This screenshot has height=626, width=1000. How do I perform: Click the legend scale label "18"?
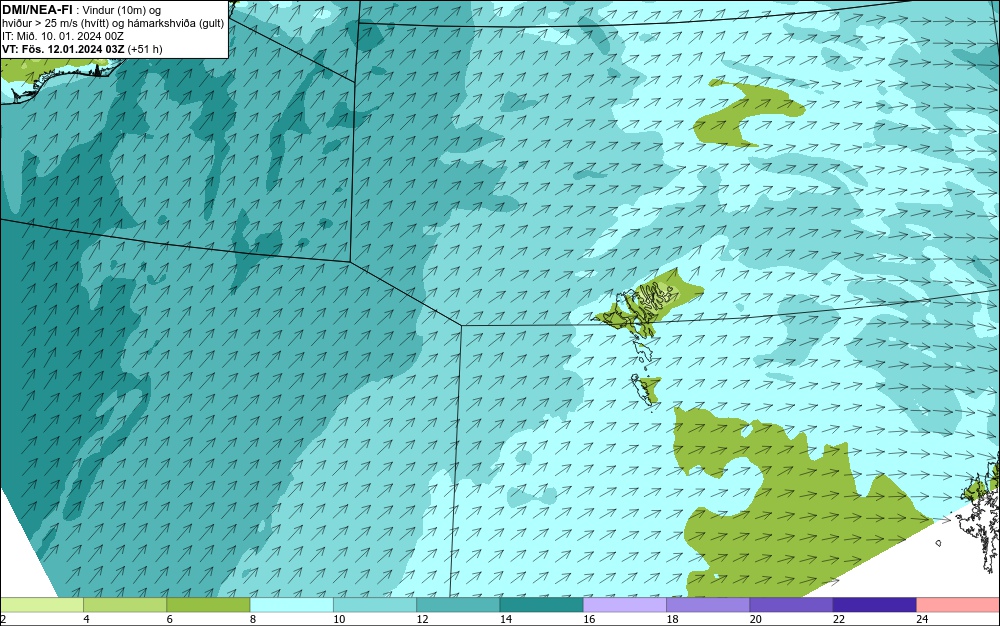pos(672,619)
